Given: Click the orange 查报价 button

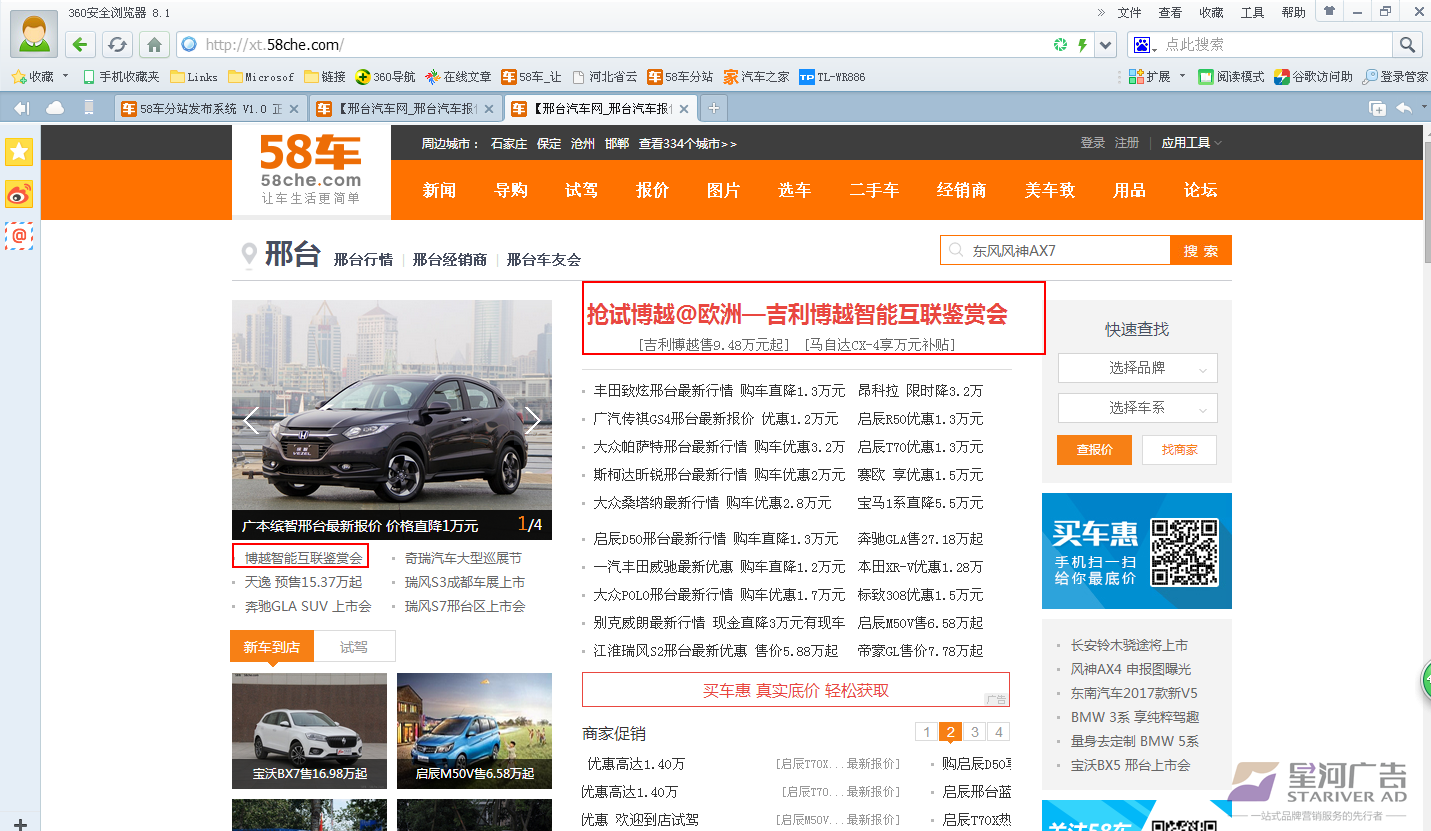Looking at the screenshot, I should tap(1094, 450).
